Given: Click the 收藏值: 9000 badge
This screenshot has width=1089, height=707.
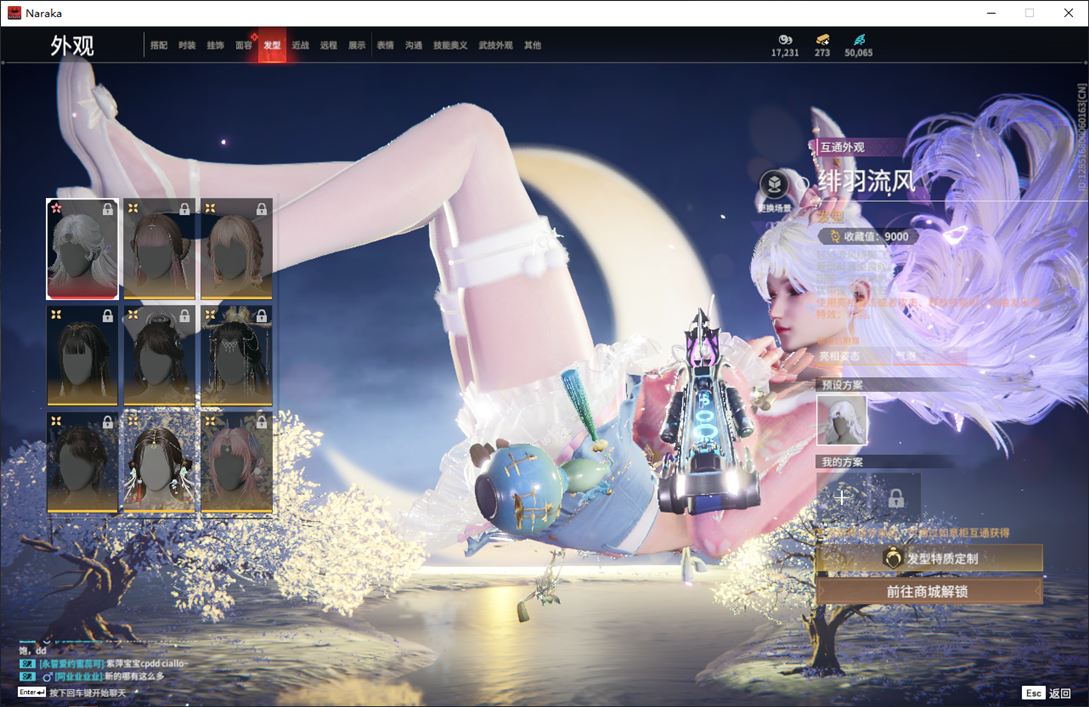Looking at the screenshot, I should (x=868, y=236).
